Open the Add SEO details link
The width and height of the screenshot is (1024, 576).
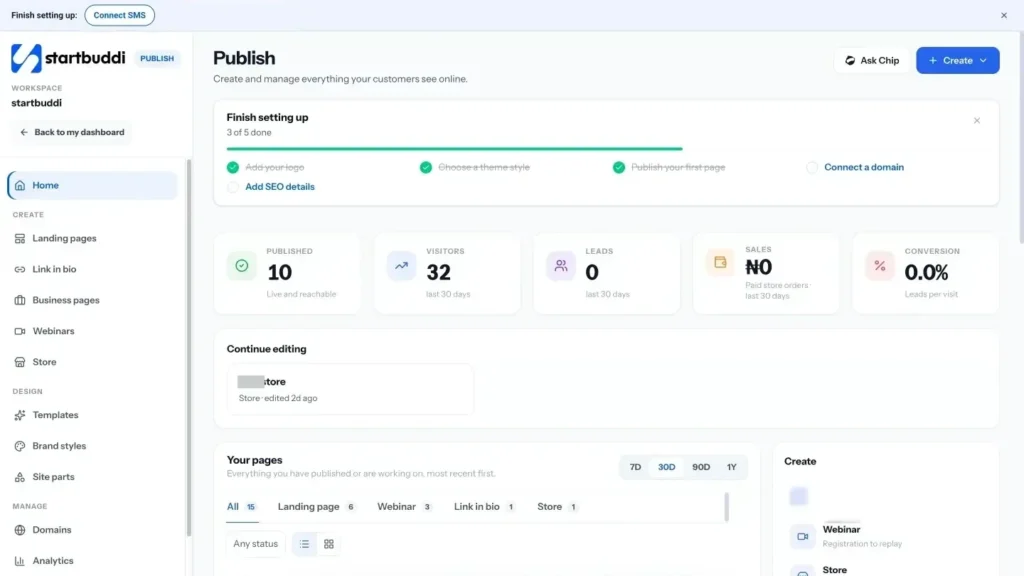(x=280, y=187)
